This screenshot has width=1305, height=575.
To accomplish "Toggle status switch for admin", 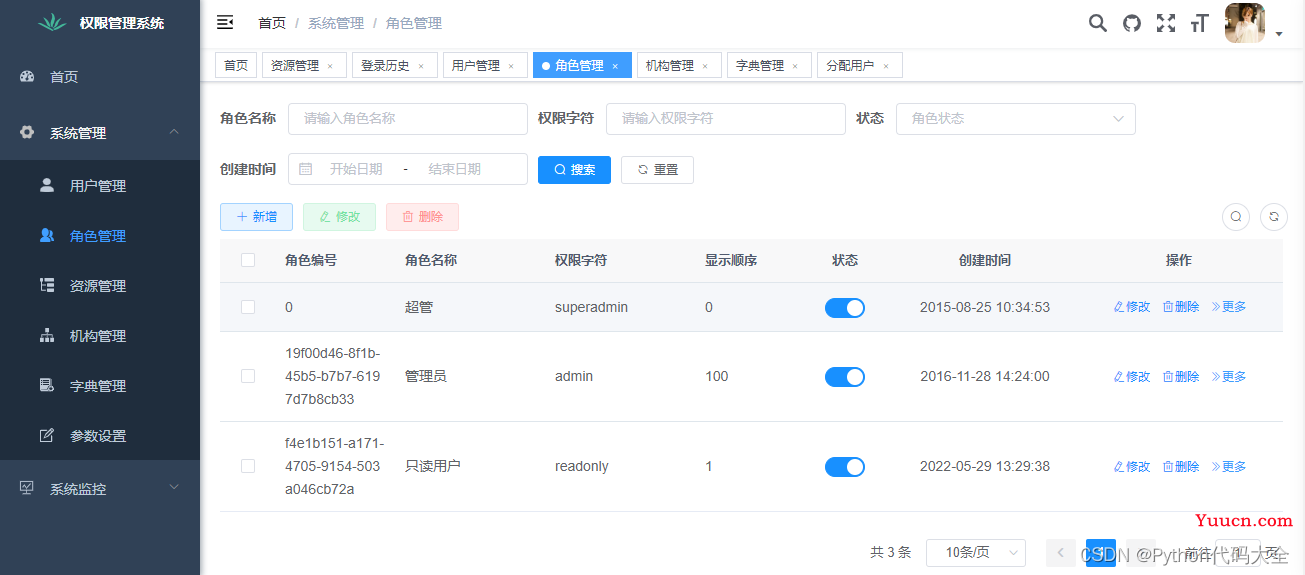I will tap(845, 376).
